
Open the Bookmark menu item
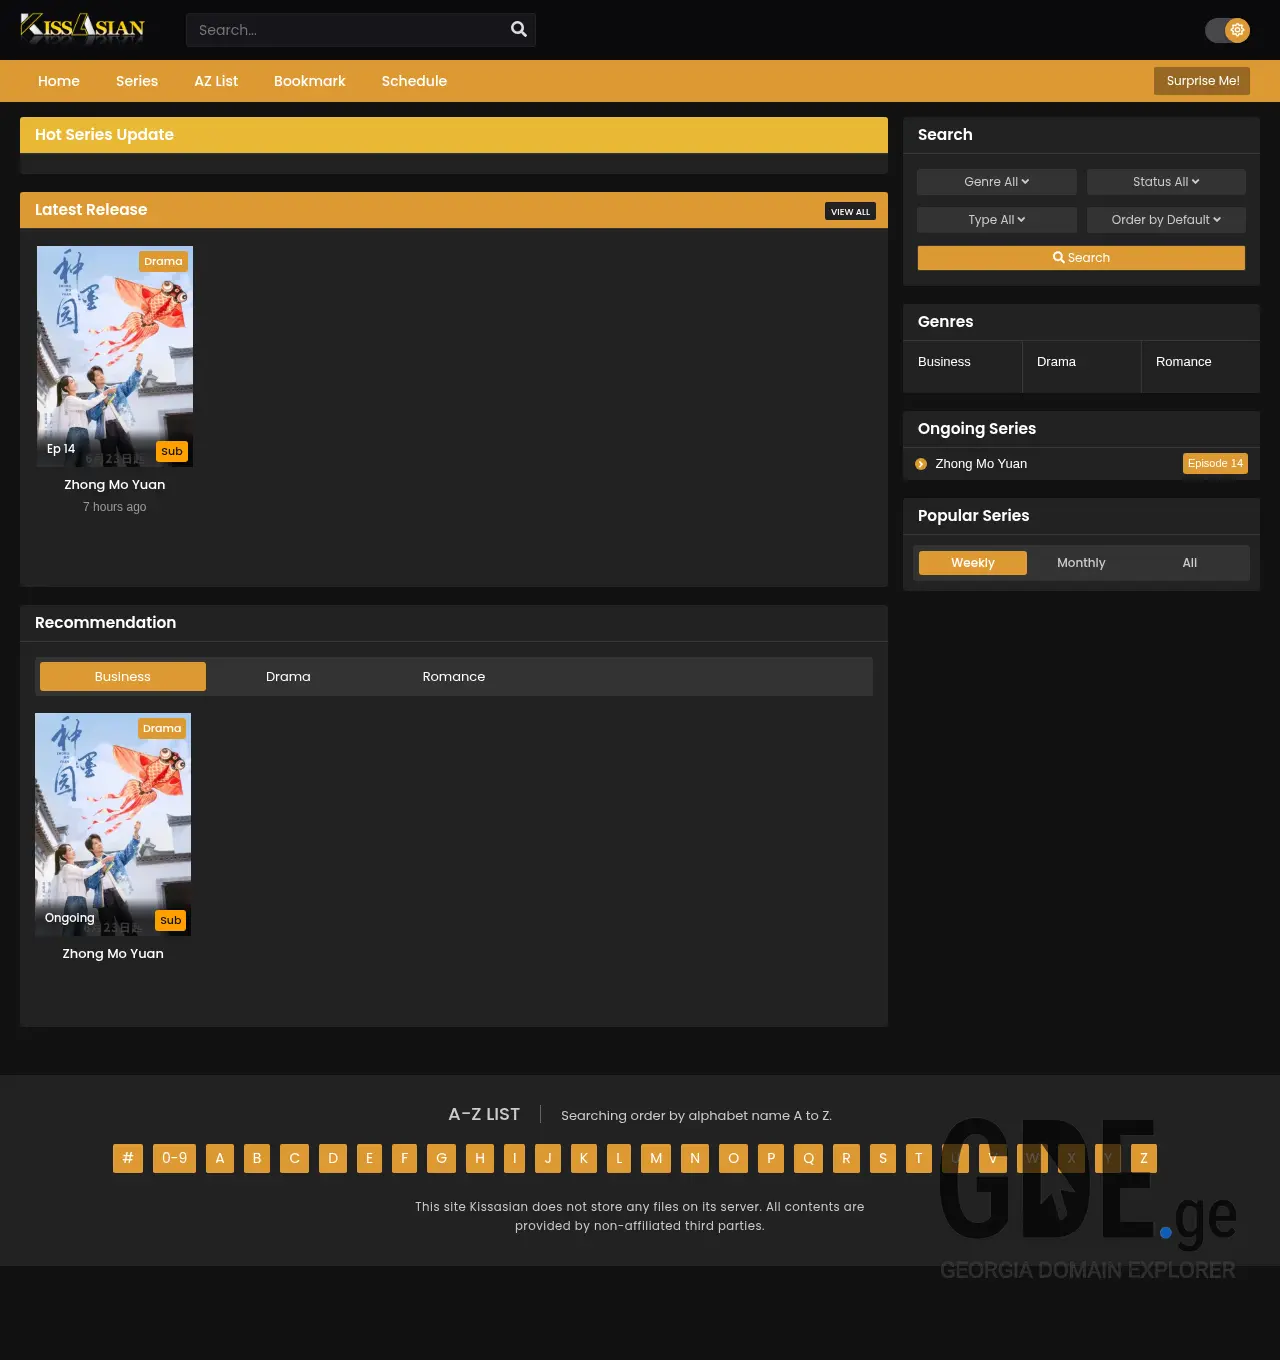(x=310, y=81)
